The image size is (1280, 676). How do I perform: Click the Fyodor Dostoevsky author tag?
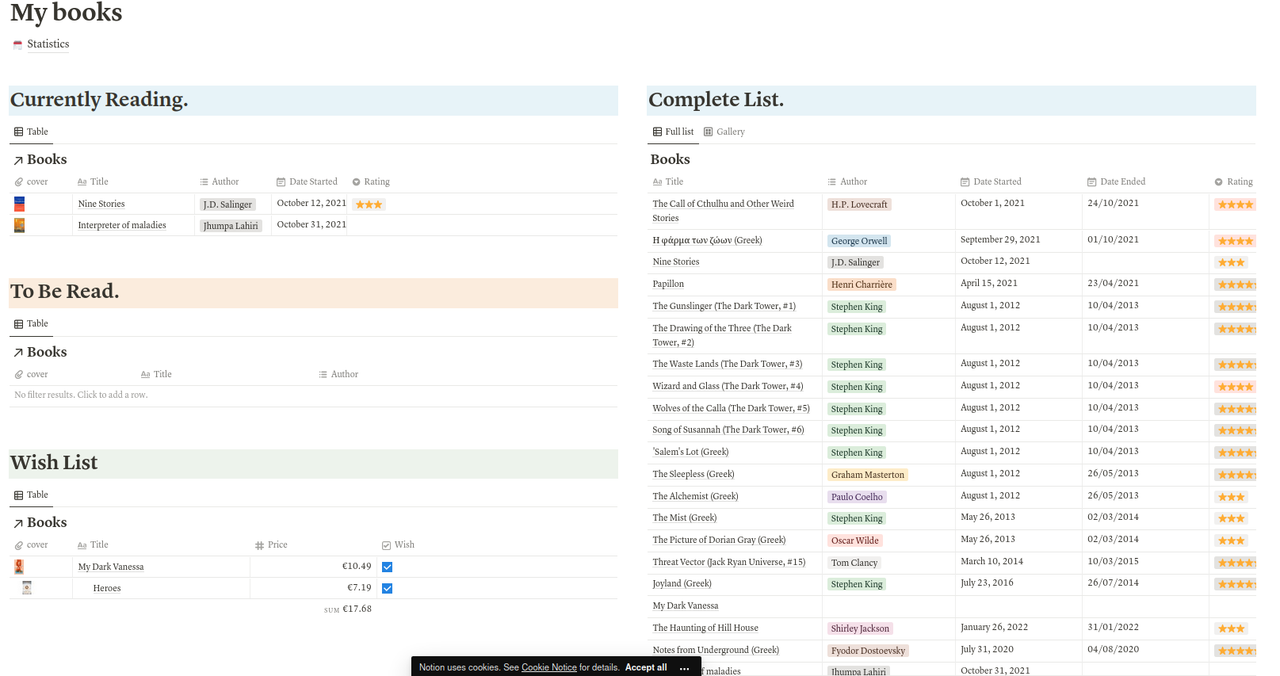pyautogui.click(x=868, y=651)
